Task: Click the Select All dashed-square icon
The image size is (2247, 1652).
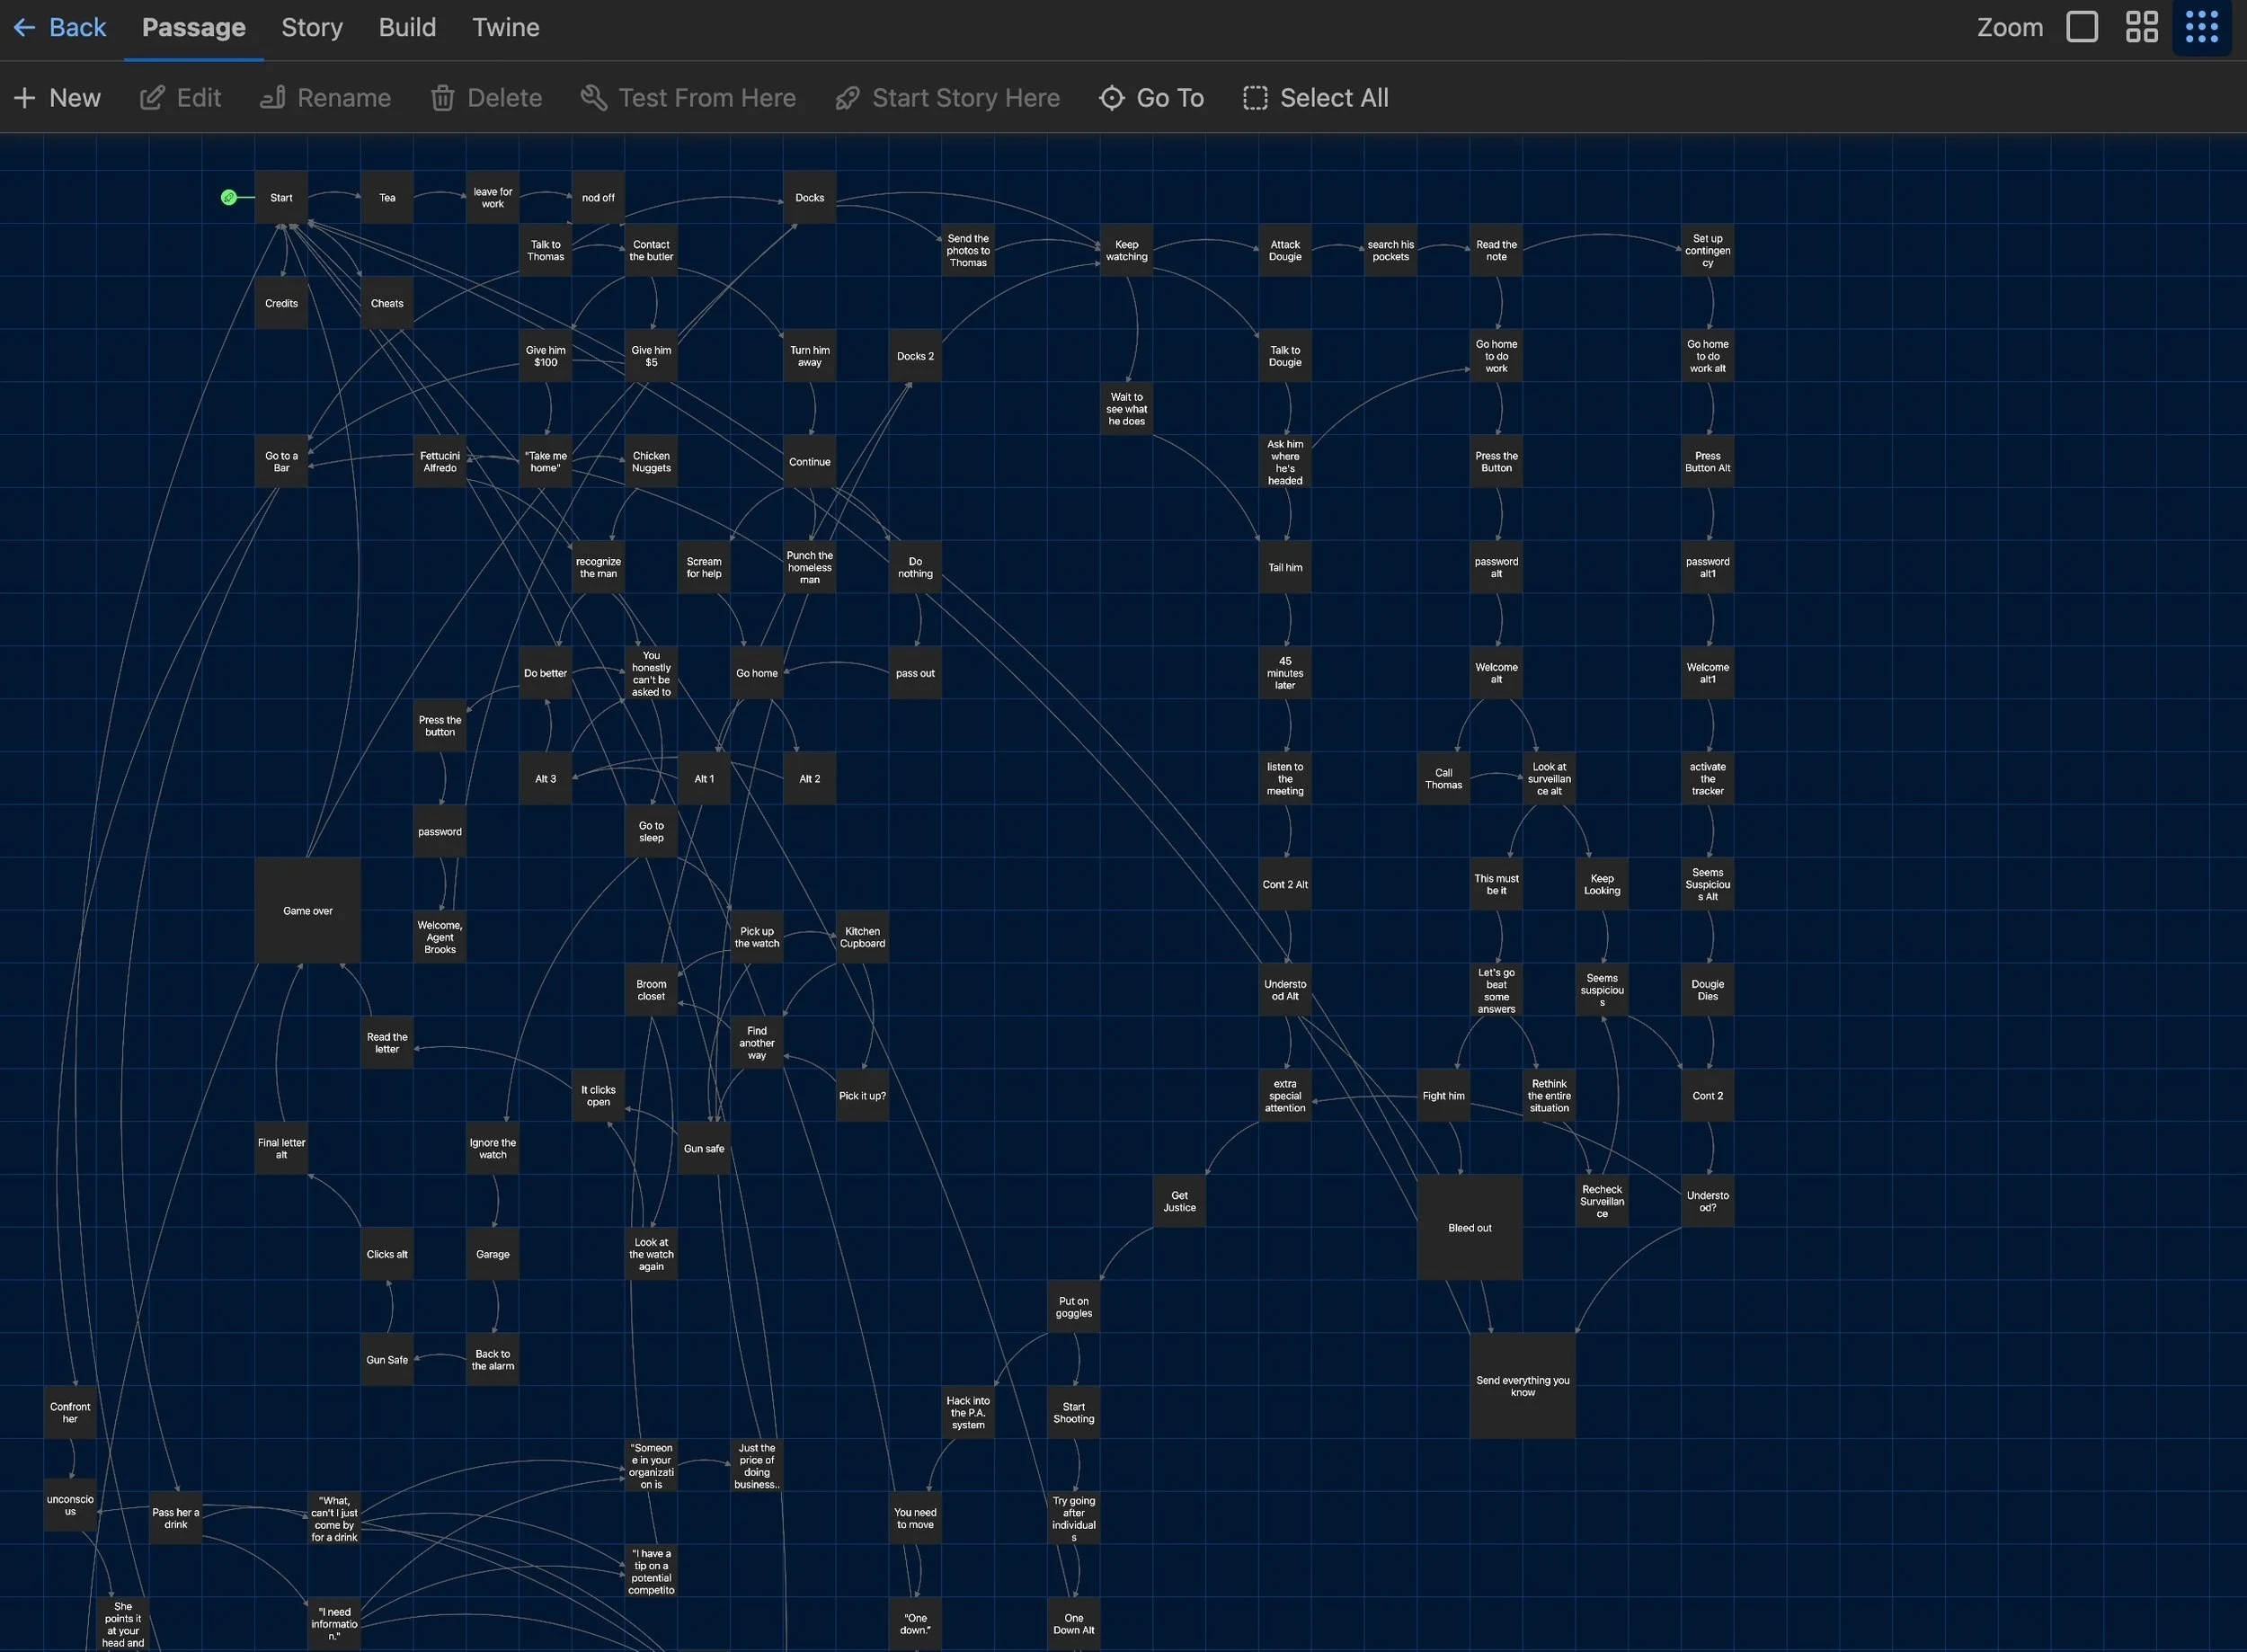Action: (x=1255, y=98)
